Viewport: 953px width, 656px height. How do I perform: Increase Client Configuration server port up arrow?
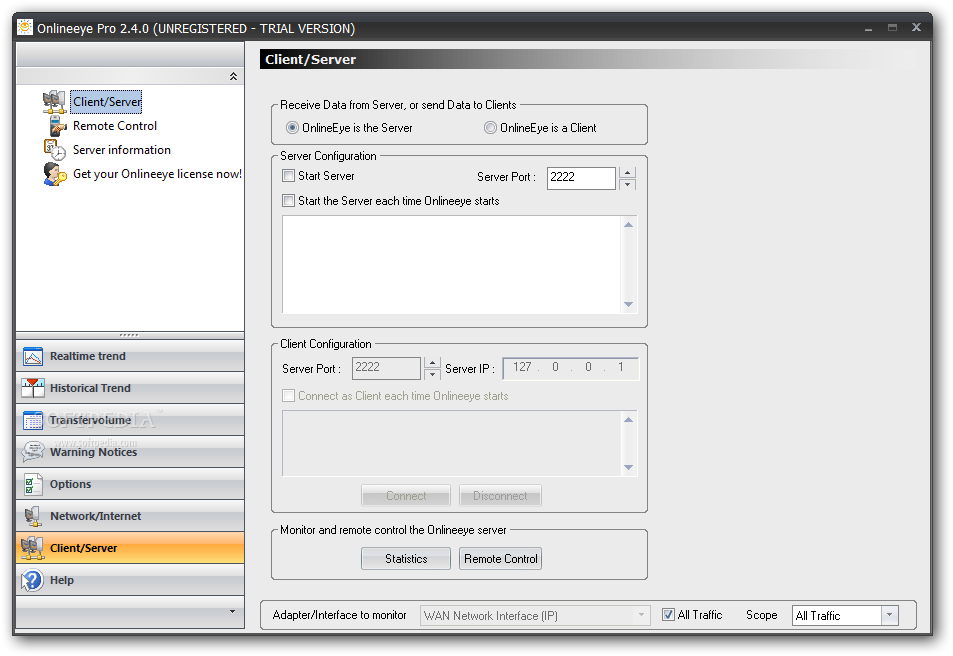pos(432,363)
